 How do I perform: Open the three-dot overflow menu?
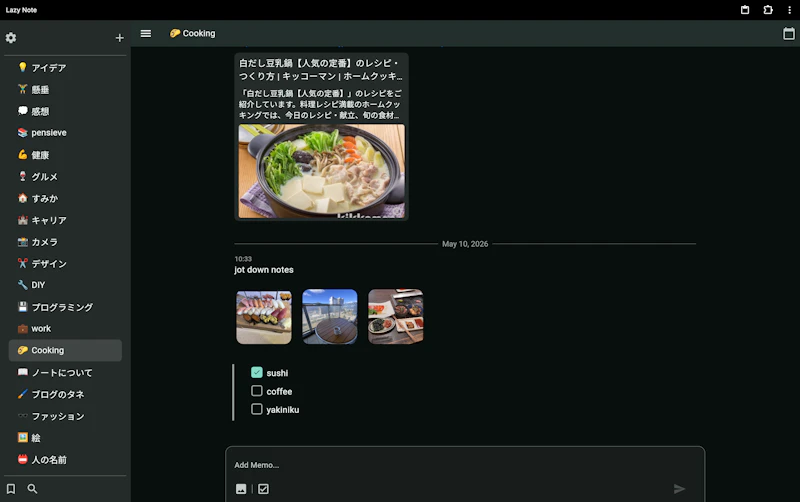789,10
